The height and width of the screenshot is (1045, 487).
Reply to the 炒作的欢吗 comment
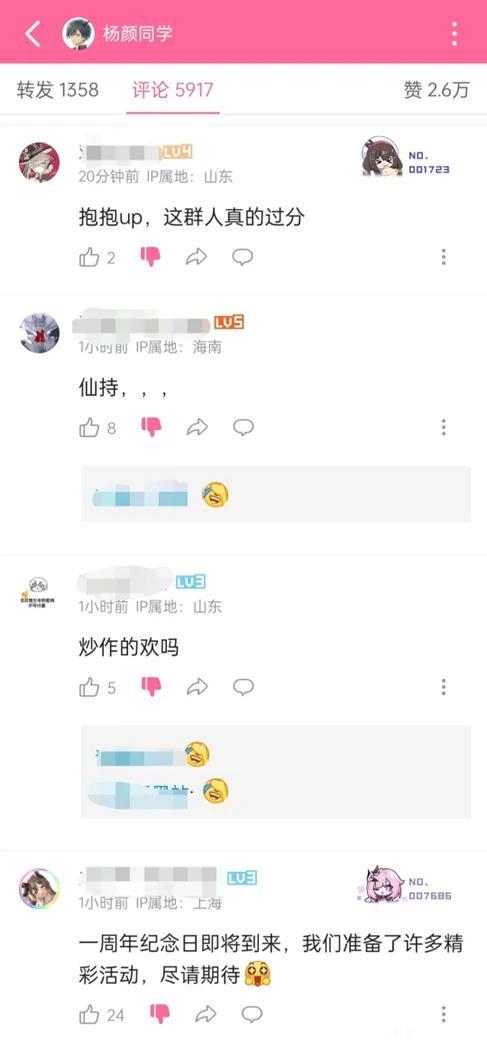click(x=243, y=687)
